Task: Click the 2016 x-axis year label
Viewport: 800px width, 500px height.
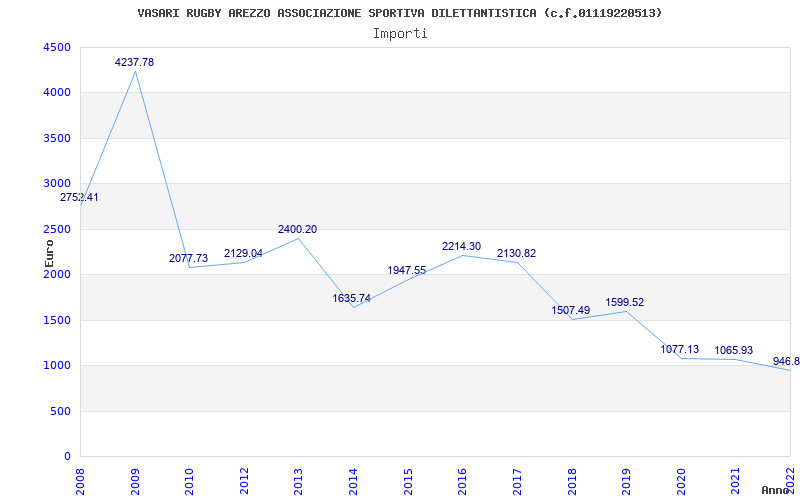Action: coord(463,480)
